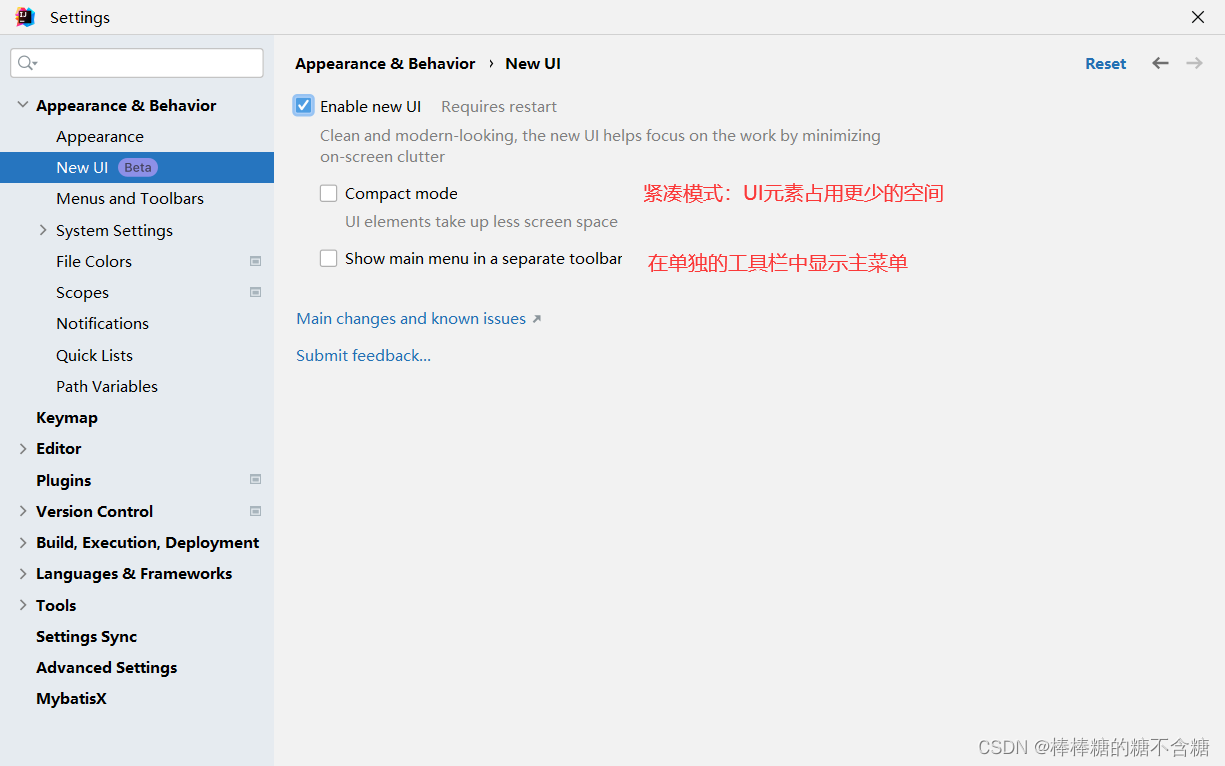Screen dimensions: 1225x766
Task: Open the File Colors settings page
Action: click(x=94, y=261)
